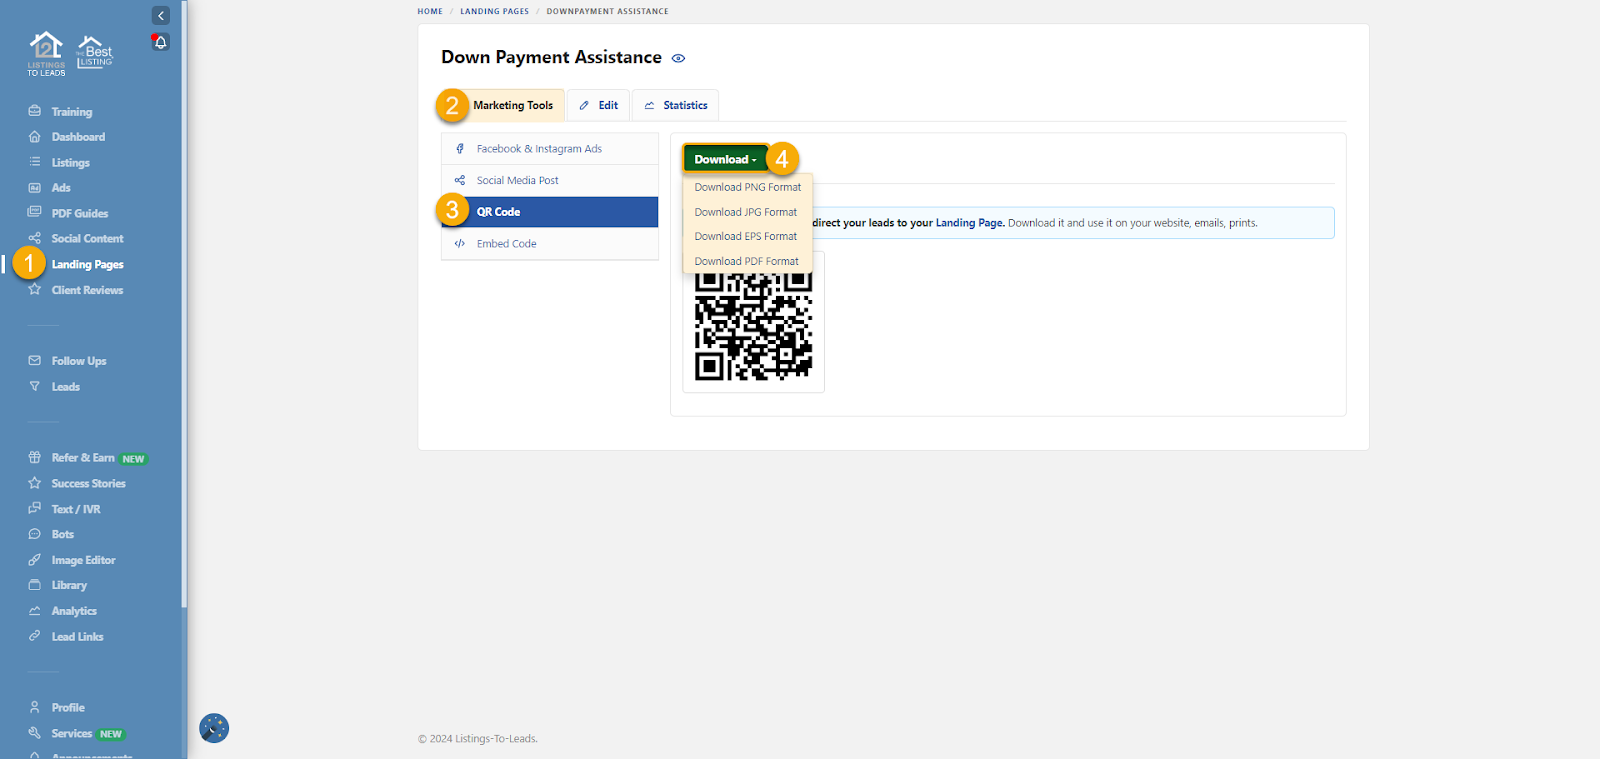The width and height of the screenshot is (1600, 759).
Task: Open Follow Ups in sidebar
Action: 79,362
